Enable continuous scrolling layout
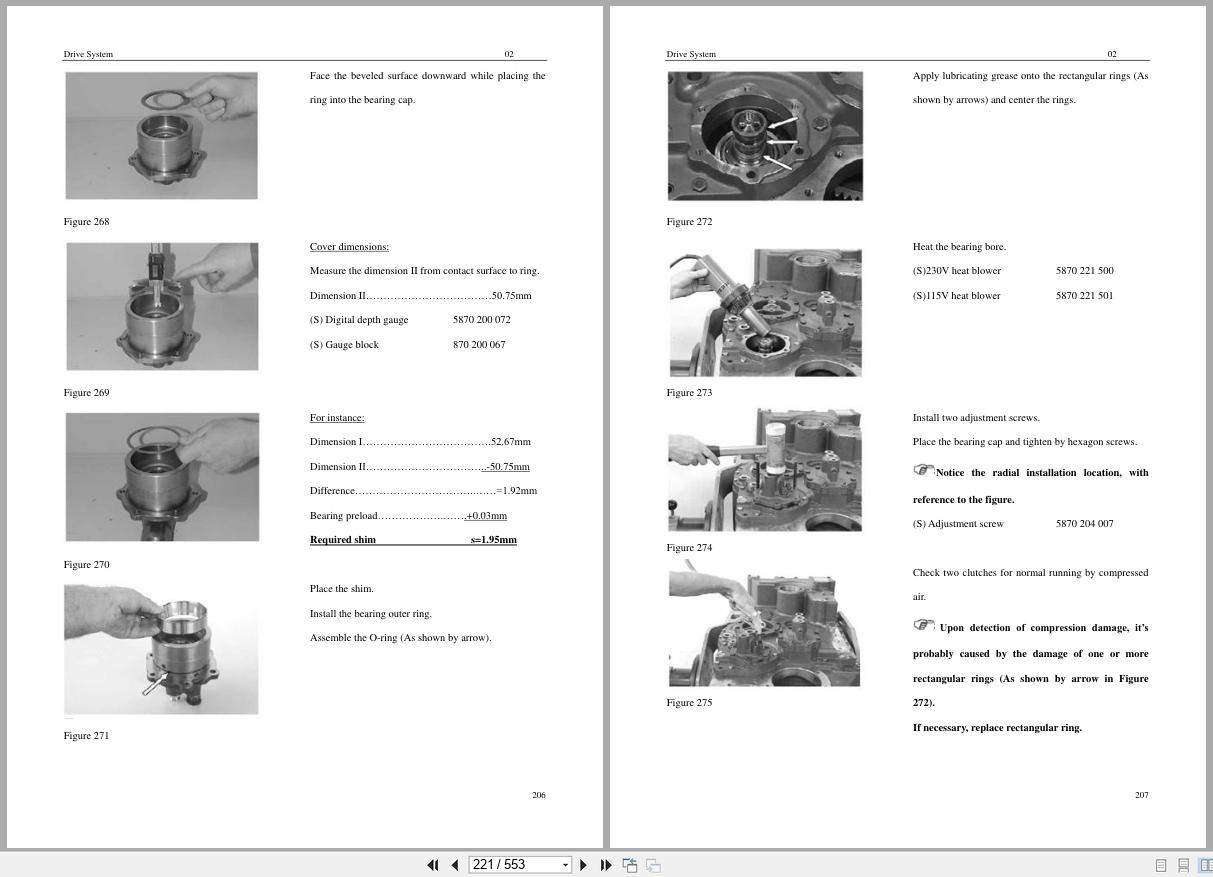The image size is (1213, 877). [x=1184, y=864]
